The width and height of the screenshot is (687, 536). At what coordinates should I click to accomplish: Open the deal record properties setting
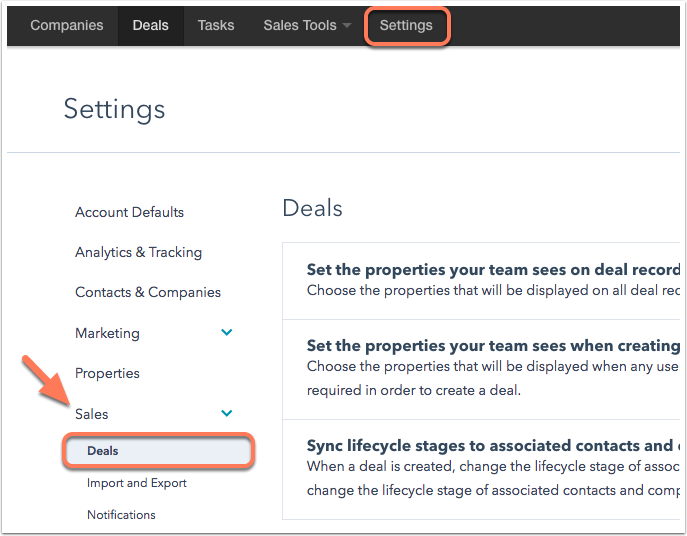click(x=481, y=280)
